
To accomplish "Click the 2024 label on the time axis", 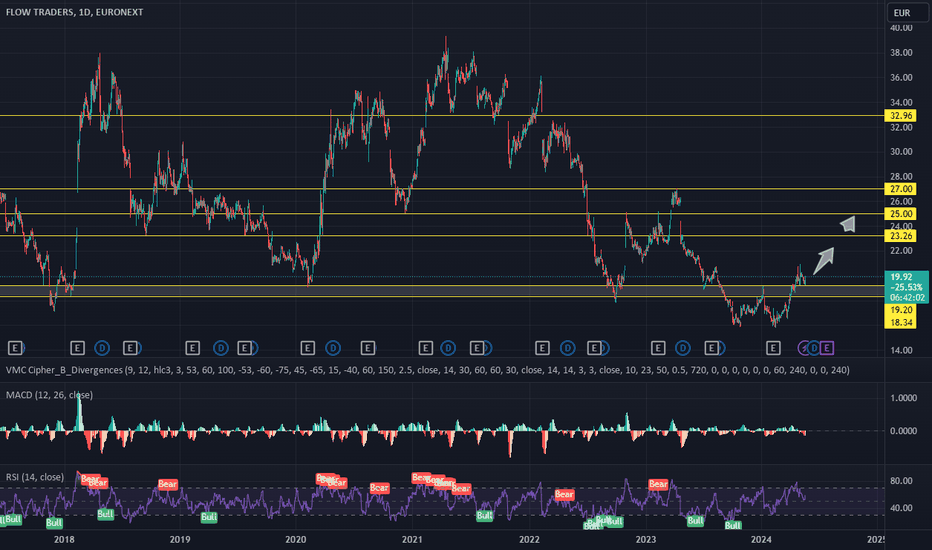I will click(761, 539).
